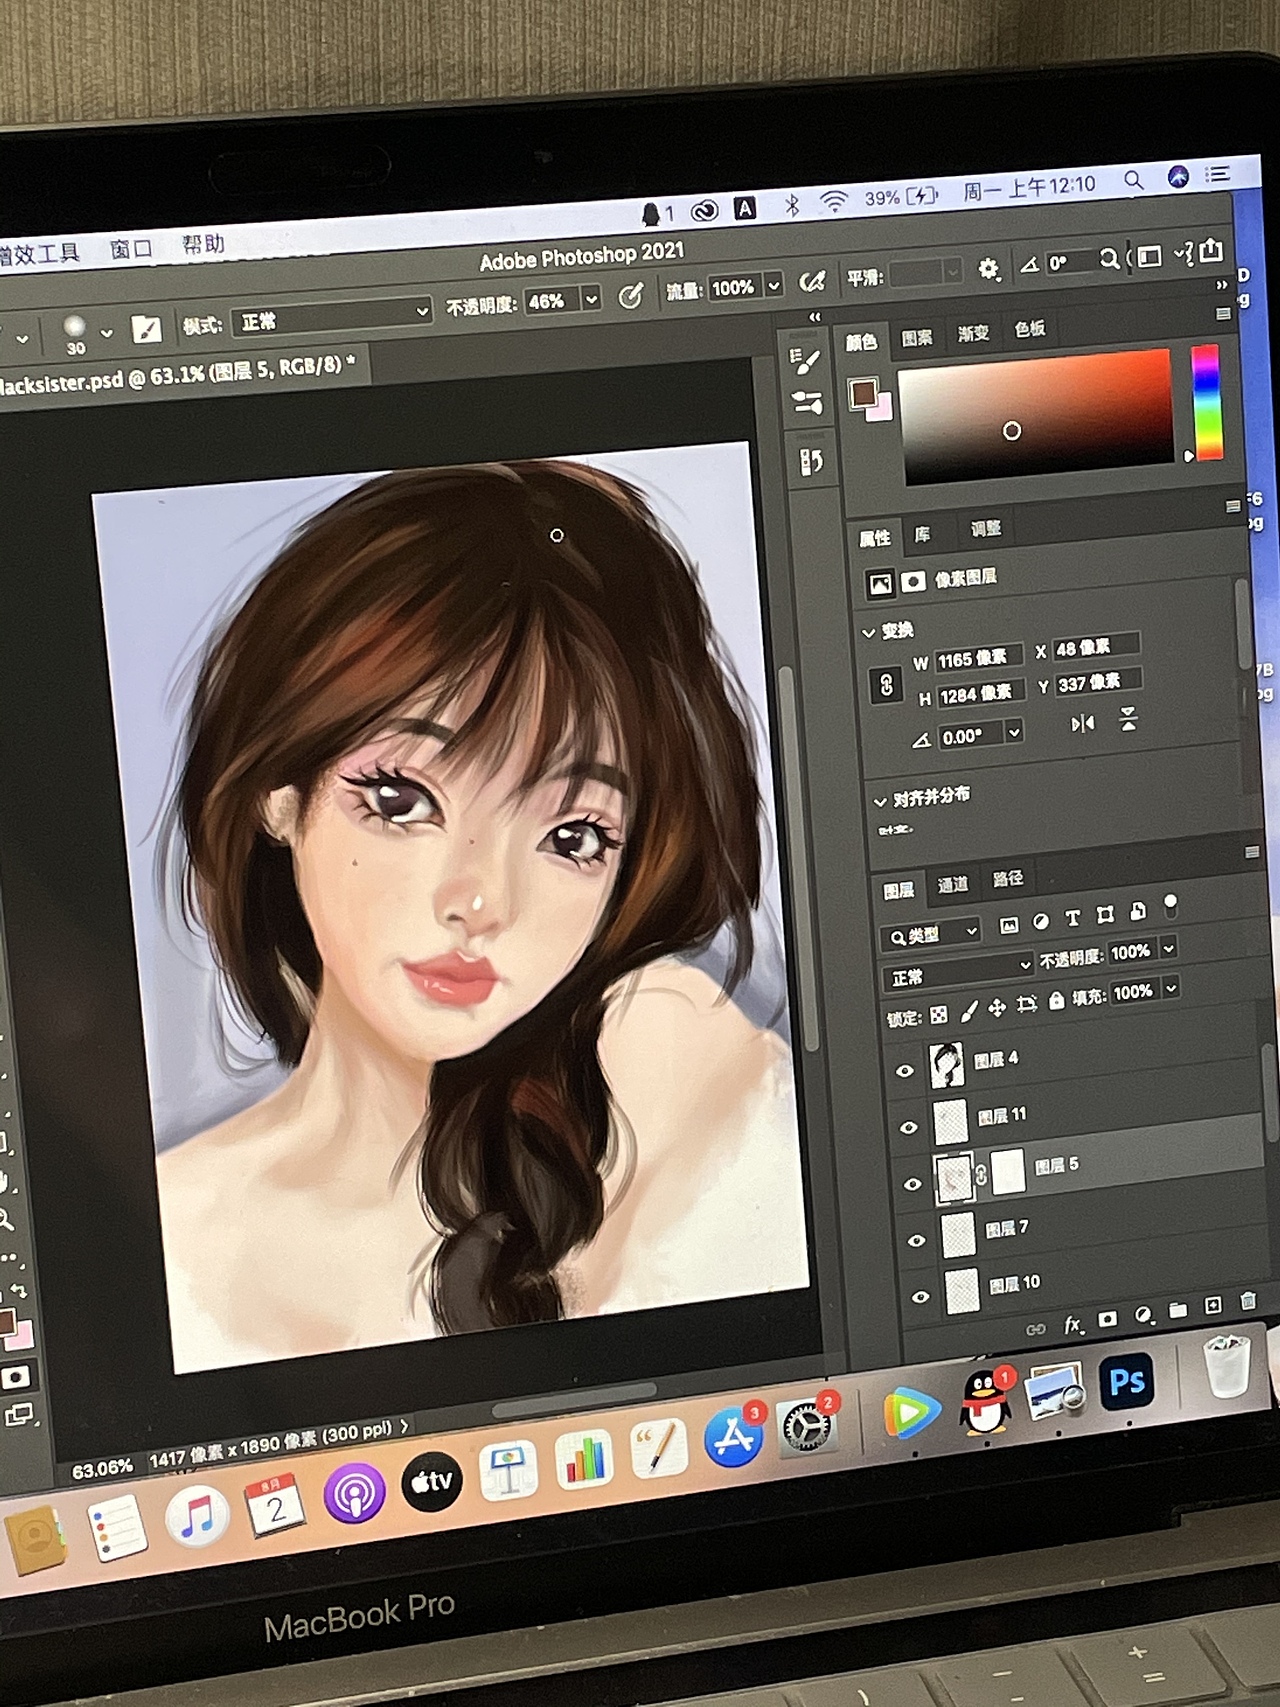Image resolution: width=1280 pixels, height=1707 pixels.
Task: Filter layers by type layer icon
Action: [x=1073, y=918]
